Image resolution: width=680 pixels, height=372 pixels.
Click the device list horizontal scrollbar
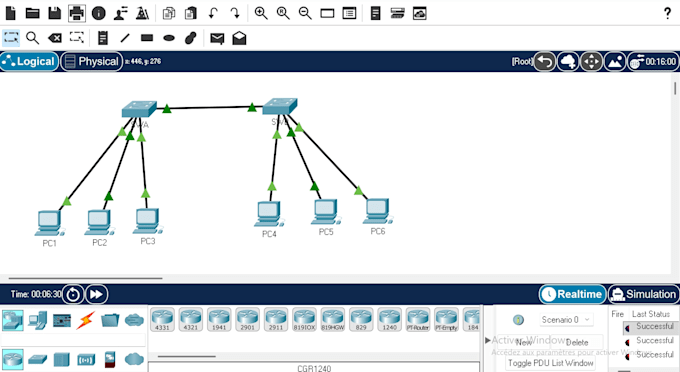coord(186,356)
